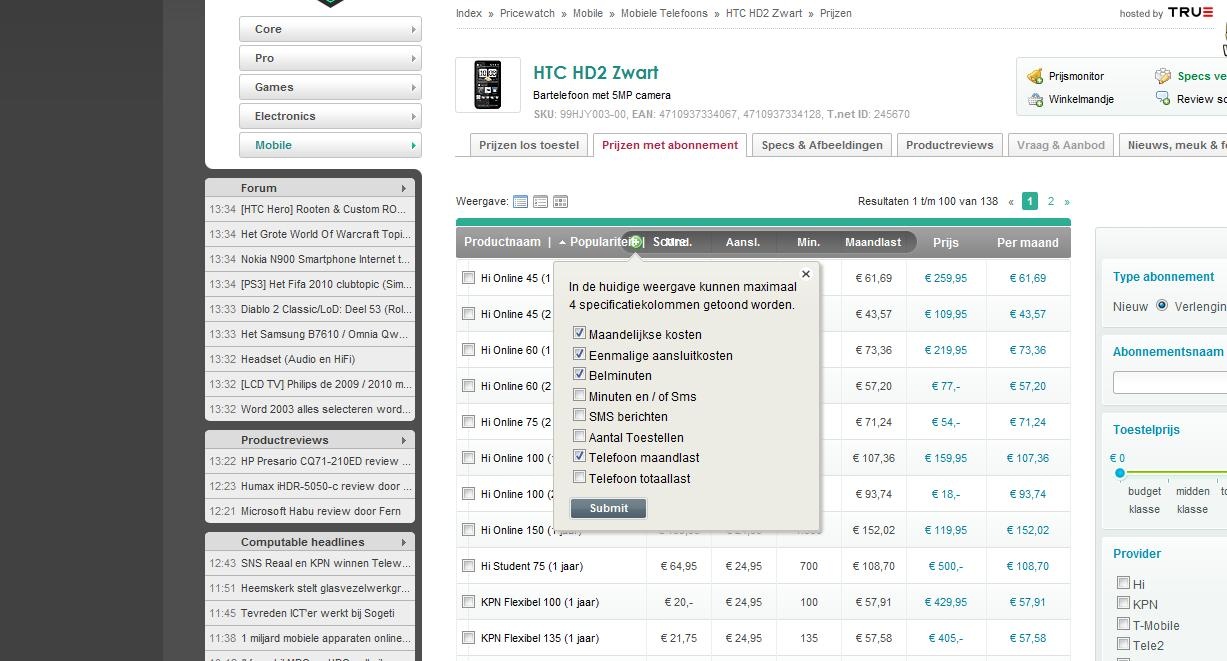1227x661 pixels.
Task: Open the Specs & Afbeeldingen tab
Action: coord(822,145)
